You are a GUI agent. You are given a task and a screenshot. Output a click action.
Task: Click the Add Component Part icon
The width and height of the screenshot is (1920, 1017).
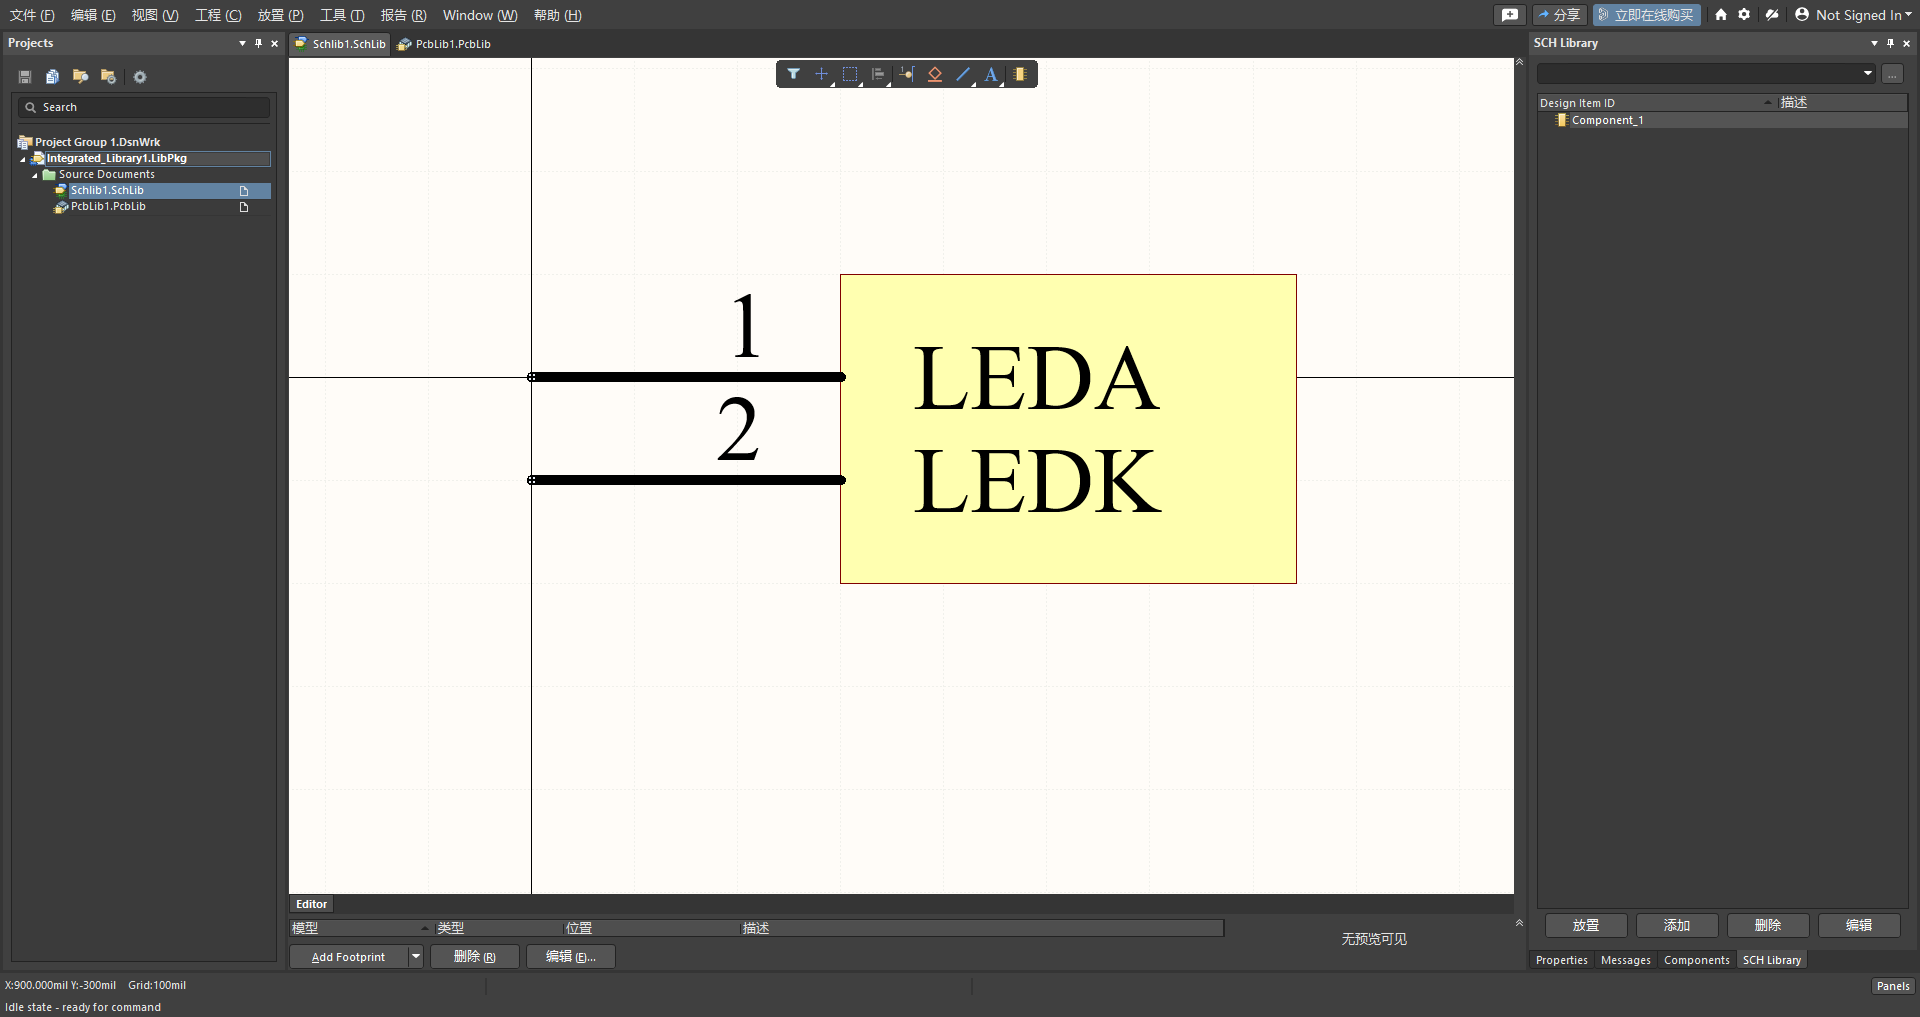click(1019, 74)
